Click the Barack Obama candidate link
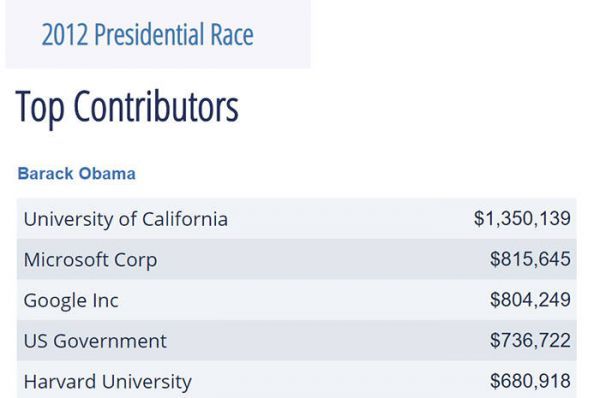Screen dimensions: 600x398 (77, 174)
